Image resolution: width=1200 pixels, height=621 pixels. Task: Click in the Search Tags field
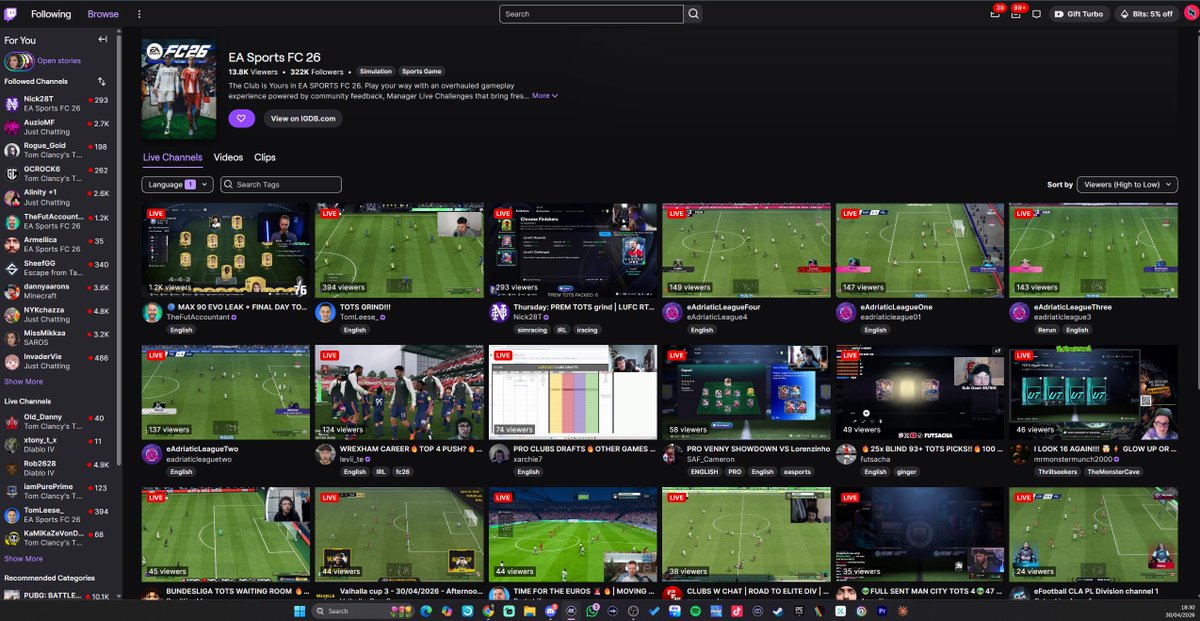tap(281, 184)
